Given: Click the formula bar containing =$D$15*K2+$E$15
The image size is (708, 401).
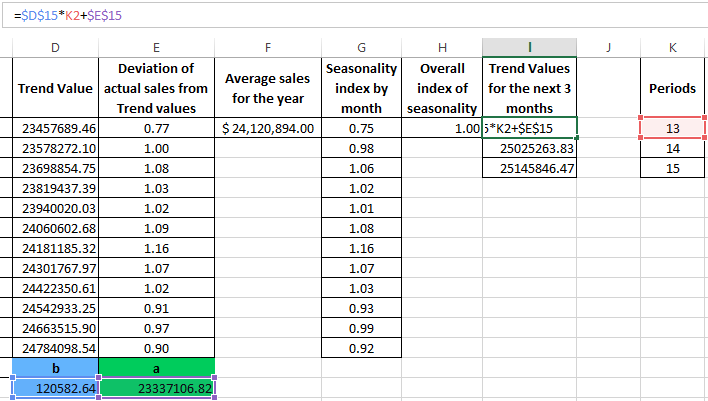Looking at the screenshot, I should pyautogui.click(x=300, y=16).
